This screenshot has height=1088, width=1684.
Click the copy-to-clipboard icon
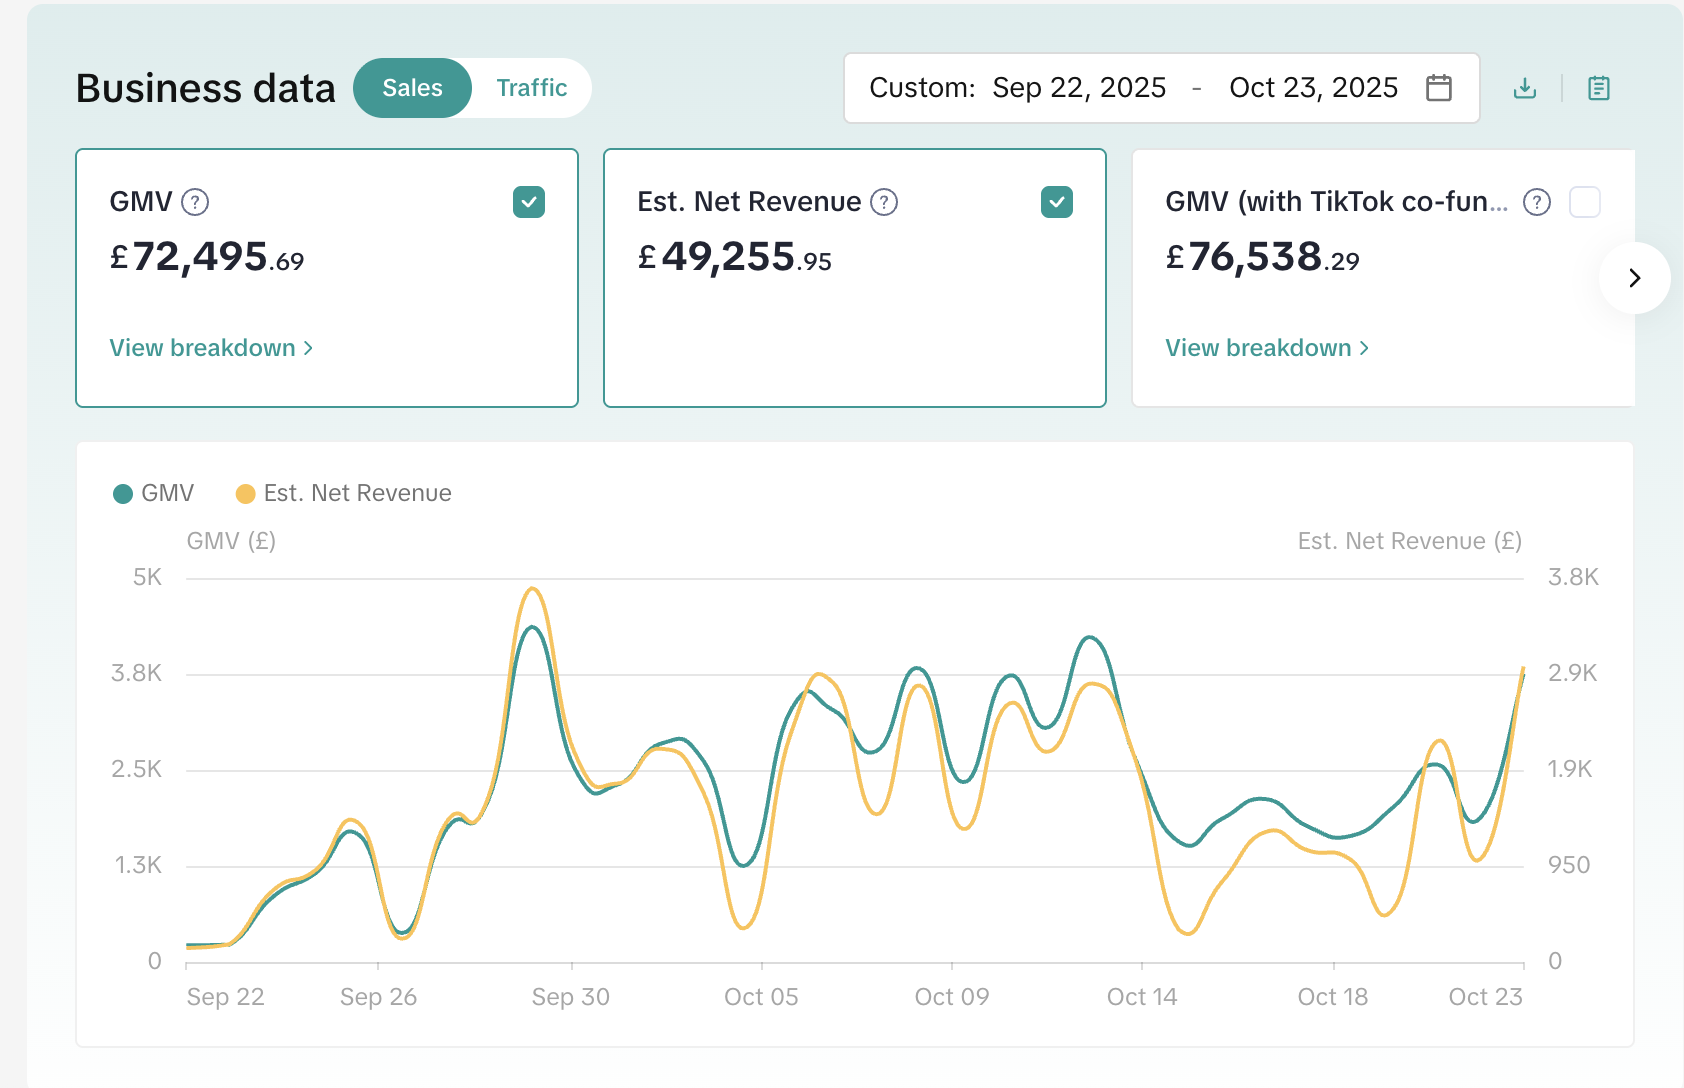[1597, 88]
